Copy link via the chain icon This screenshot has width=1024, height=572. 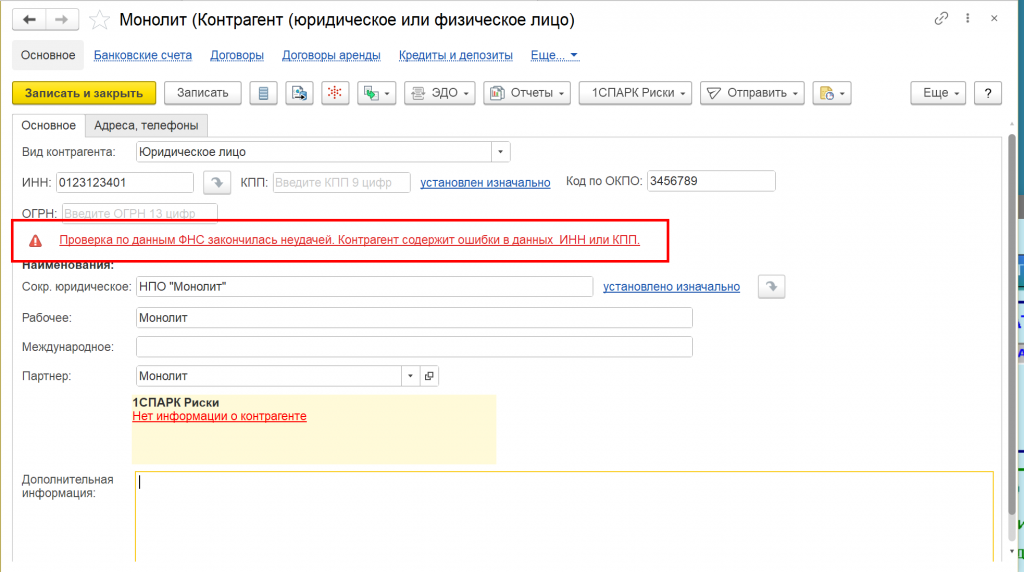point(941,19)
